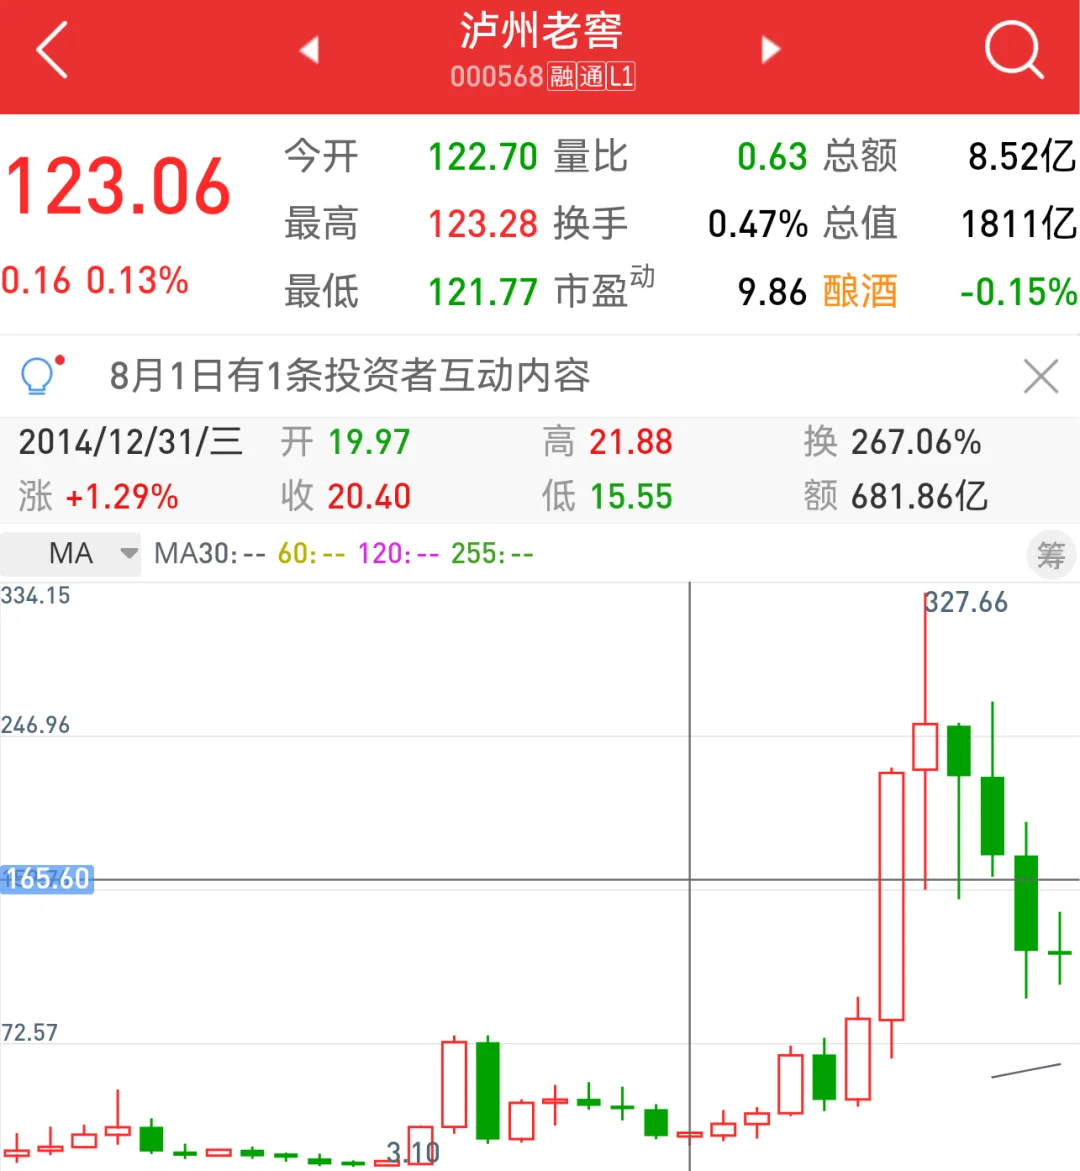Open the 8月1日 investor interaction message
The height and width of the screenshot is (1171, 1080).
(350, 375)
